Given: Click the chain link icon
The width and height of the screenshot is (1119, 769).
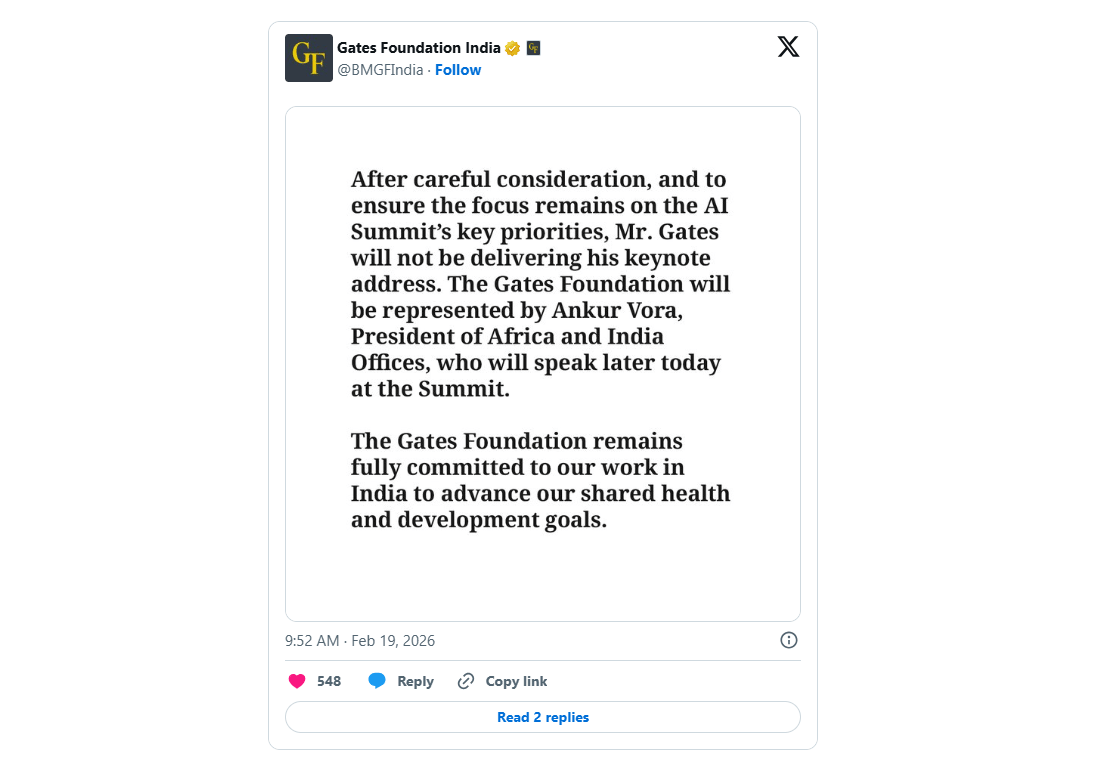Looking at the screenshot, I should click(x=466, y=681).
